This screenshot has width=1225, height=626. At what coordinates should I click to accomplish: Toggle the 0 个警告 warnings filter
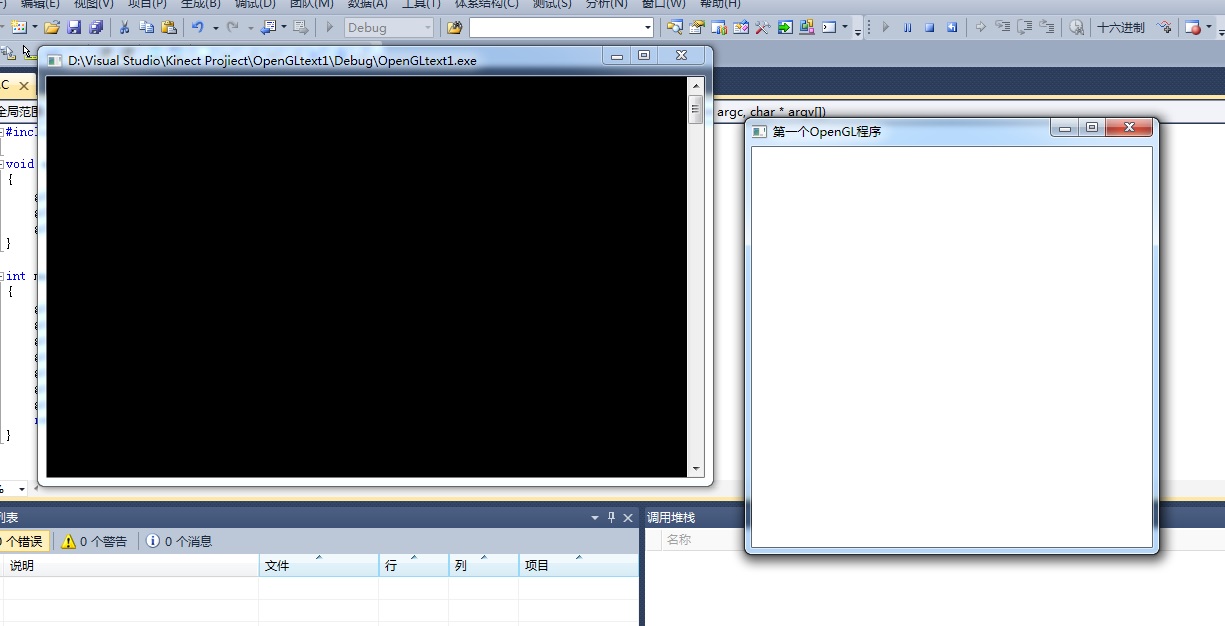tap(95, 541)
